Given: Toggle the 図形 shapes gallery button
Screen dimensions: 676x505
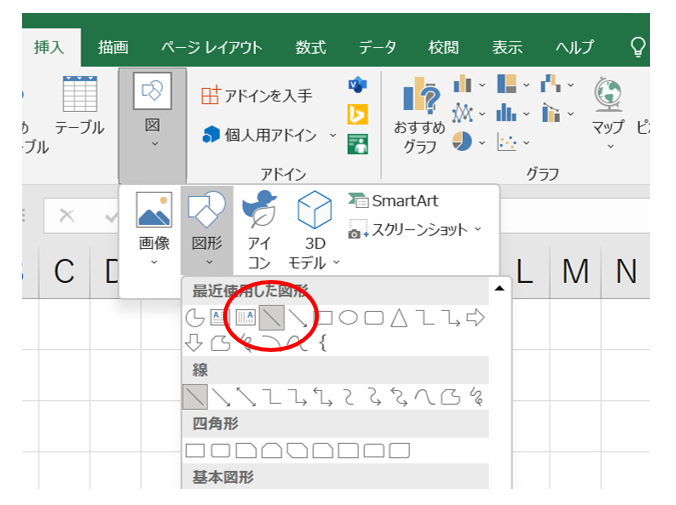Looking at the screenshot, I should pos(207,229).
